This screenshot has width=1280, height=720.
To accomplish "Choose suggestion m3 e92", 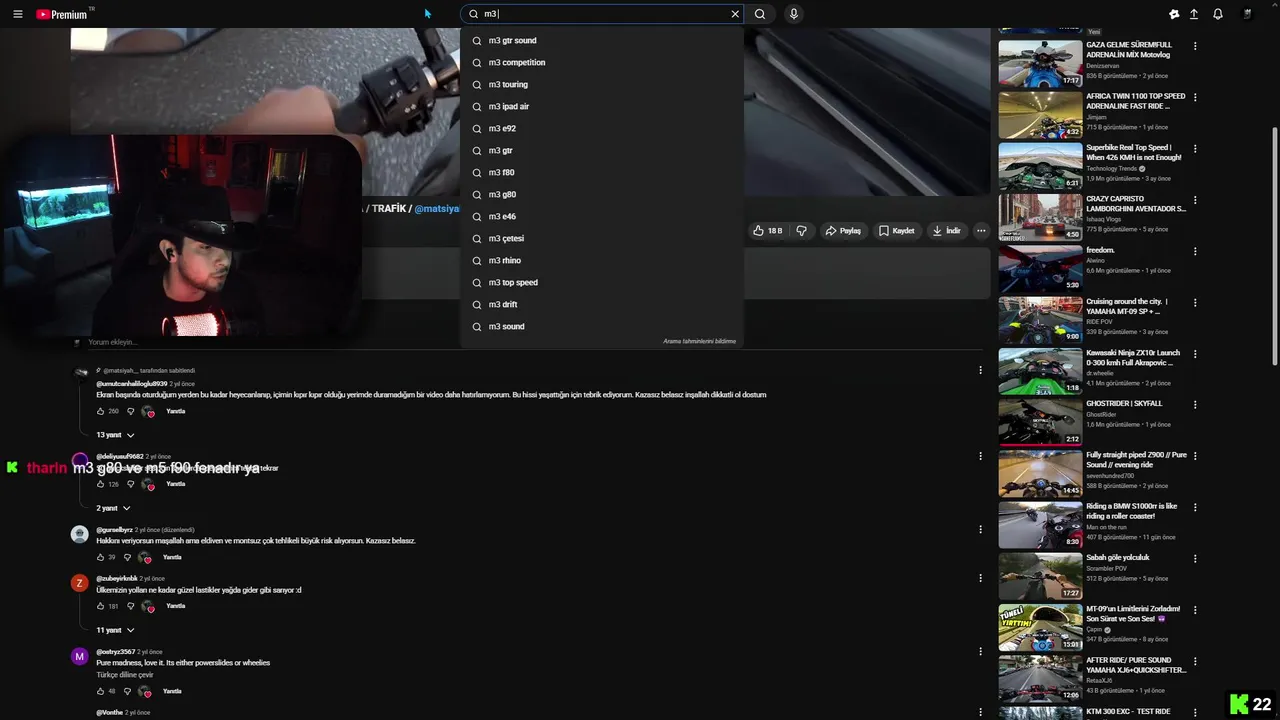I will pyautogui.click(x=602, y=129).
